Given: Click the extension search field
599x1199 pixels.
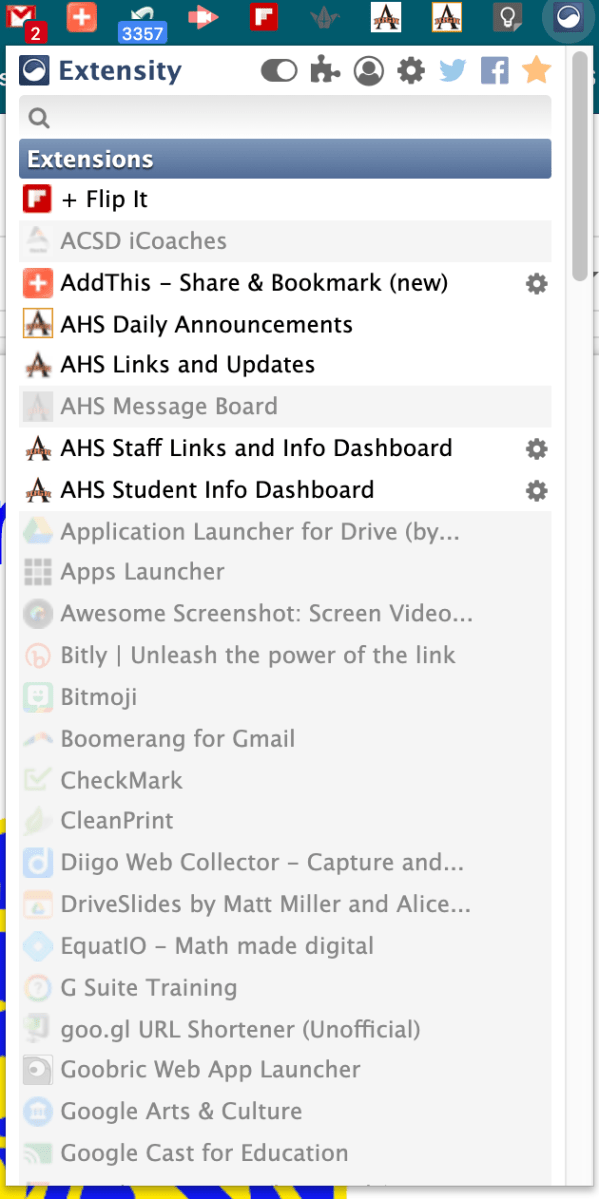Looking at the screenshot, I should tap(285, 117).
